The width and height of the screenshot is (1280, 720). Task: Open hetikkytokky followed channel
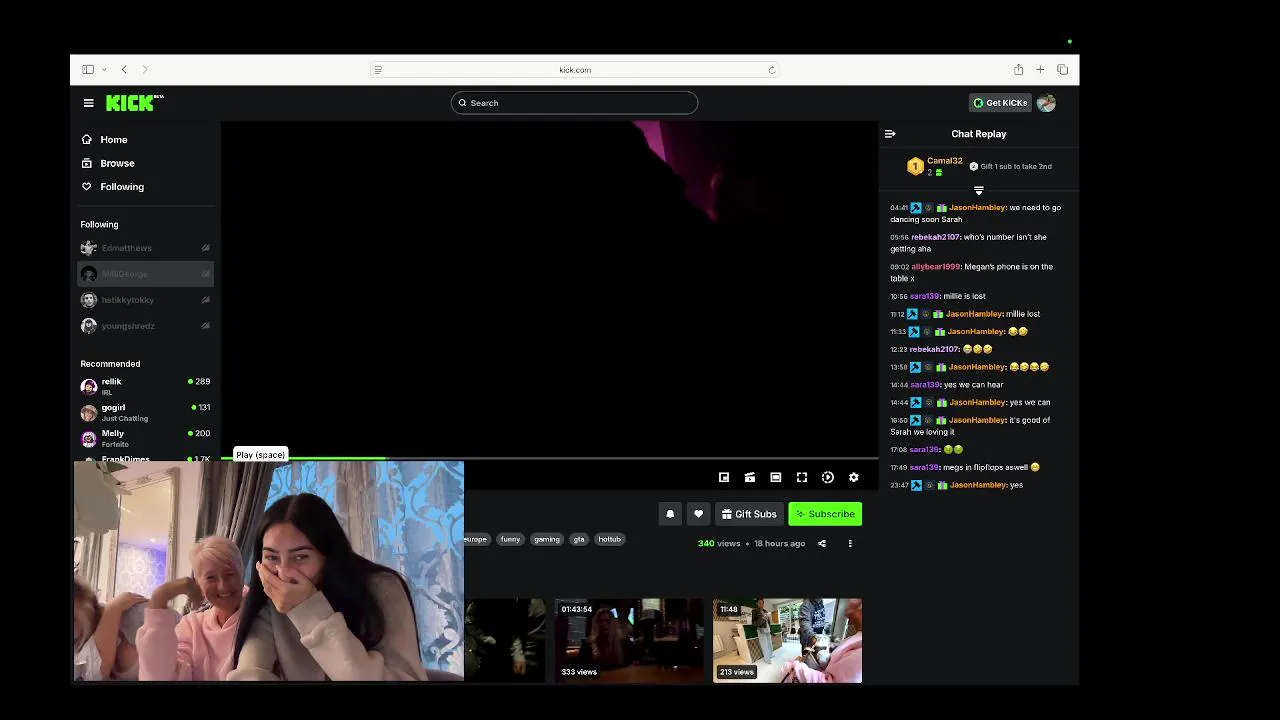tap(145, 300)
